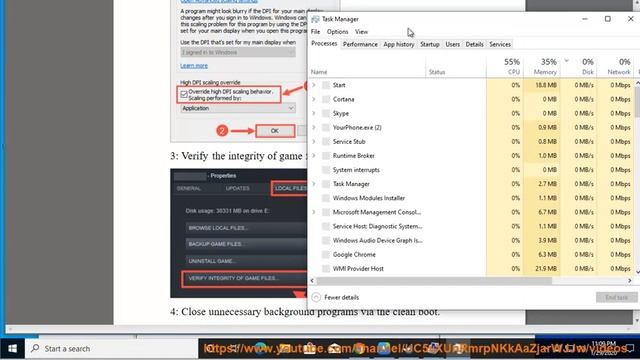Viewport: 640px width, 360px height.
Task: Click the End task button
Action: pyautogui.click(x=616, y=297)
